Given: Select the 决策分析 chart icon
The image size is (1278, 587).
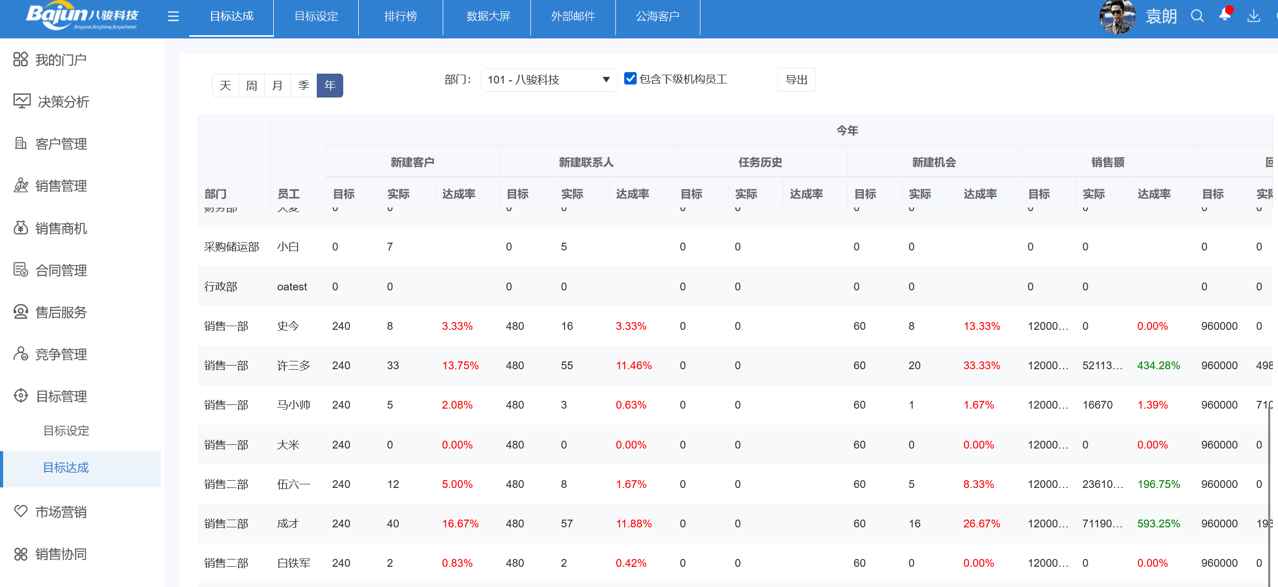Looking at the screenshot, I should coord(21,101).
